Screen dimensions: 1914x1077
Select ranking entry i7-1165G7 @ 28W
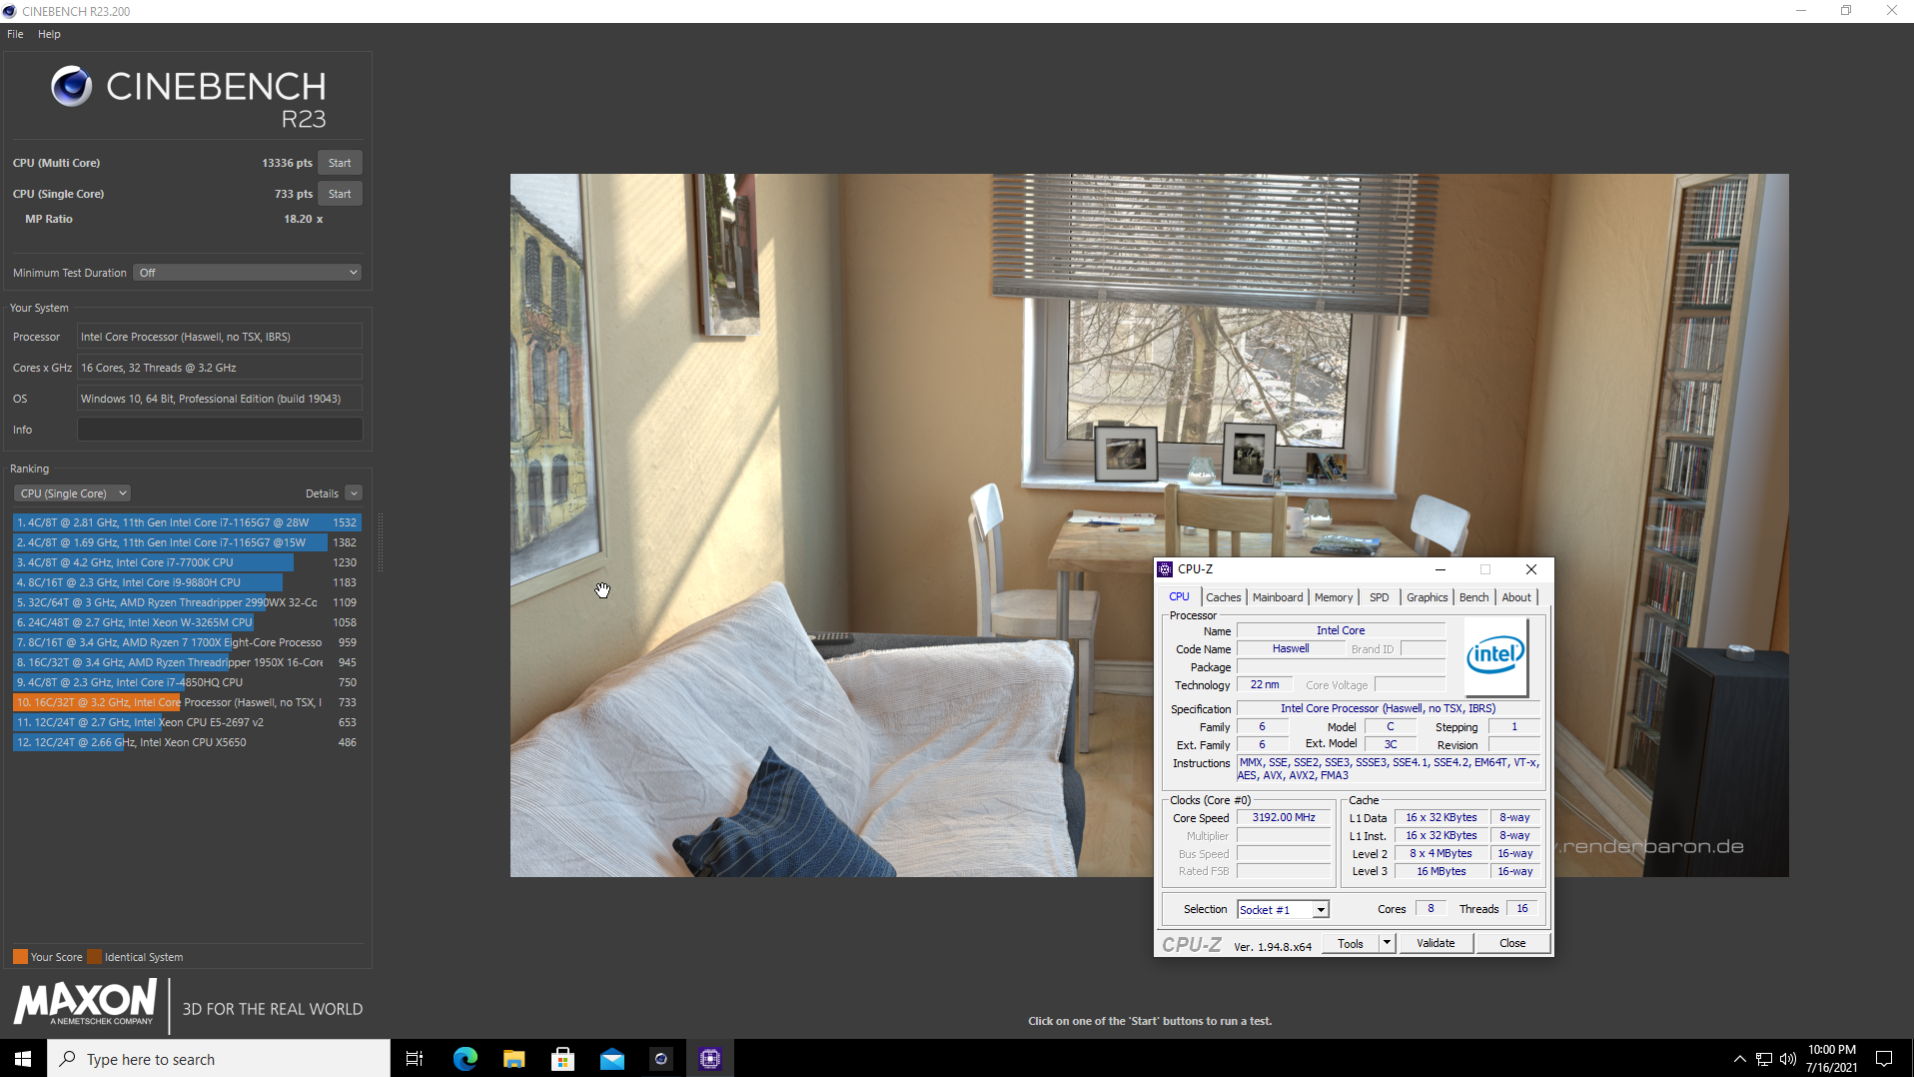(187, 523)
